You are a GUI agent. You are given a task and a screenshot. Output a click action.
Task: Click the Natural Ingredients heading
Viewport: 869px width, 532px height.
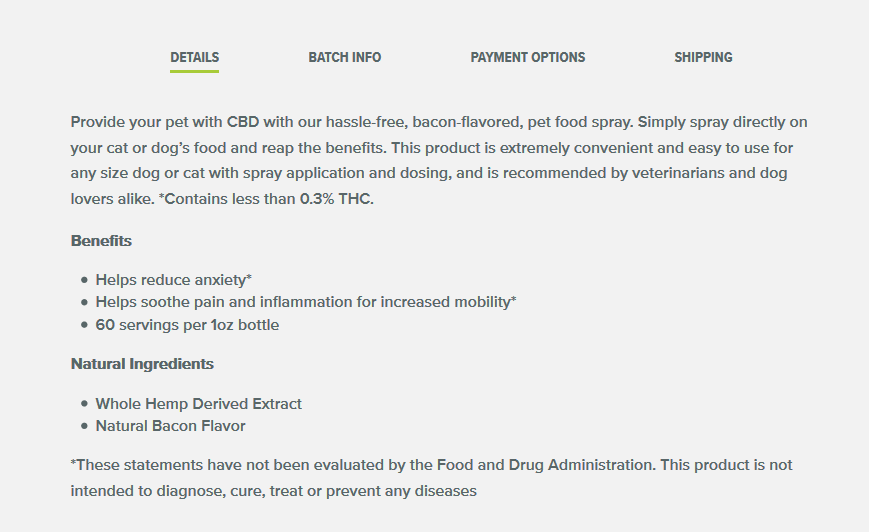[142, 364]
